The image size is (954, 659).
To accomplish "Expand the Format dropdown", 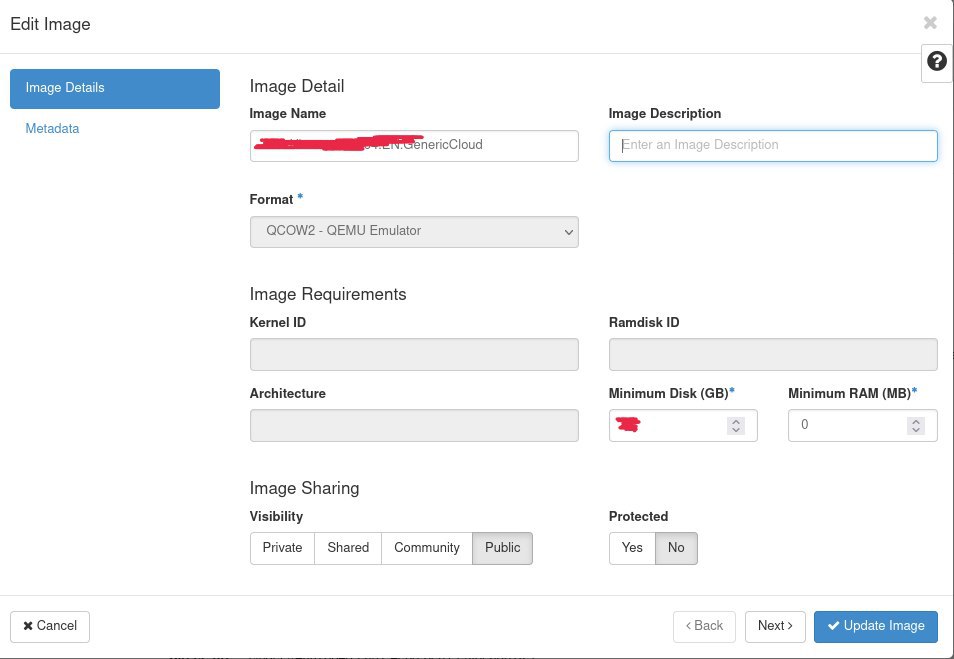I will coord(414,231).
